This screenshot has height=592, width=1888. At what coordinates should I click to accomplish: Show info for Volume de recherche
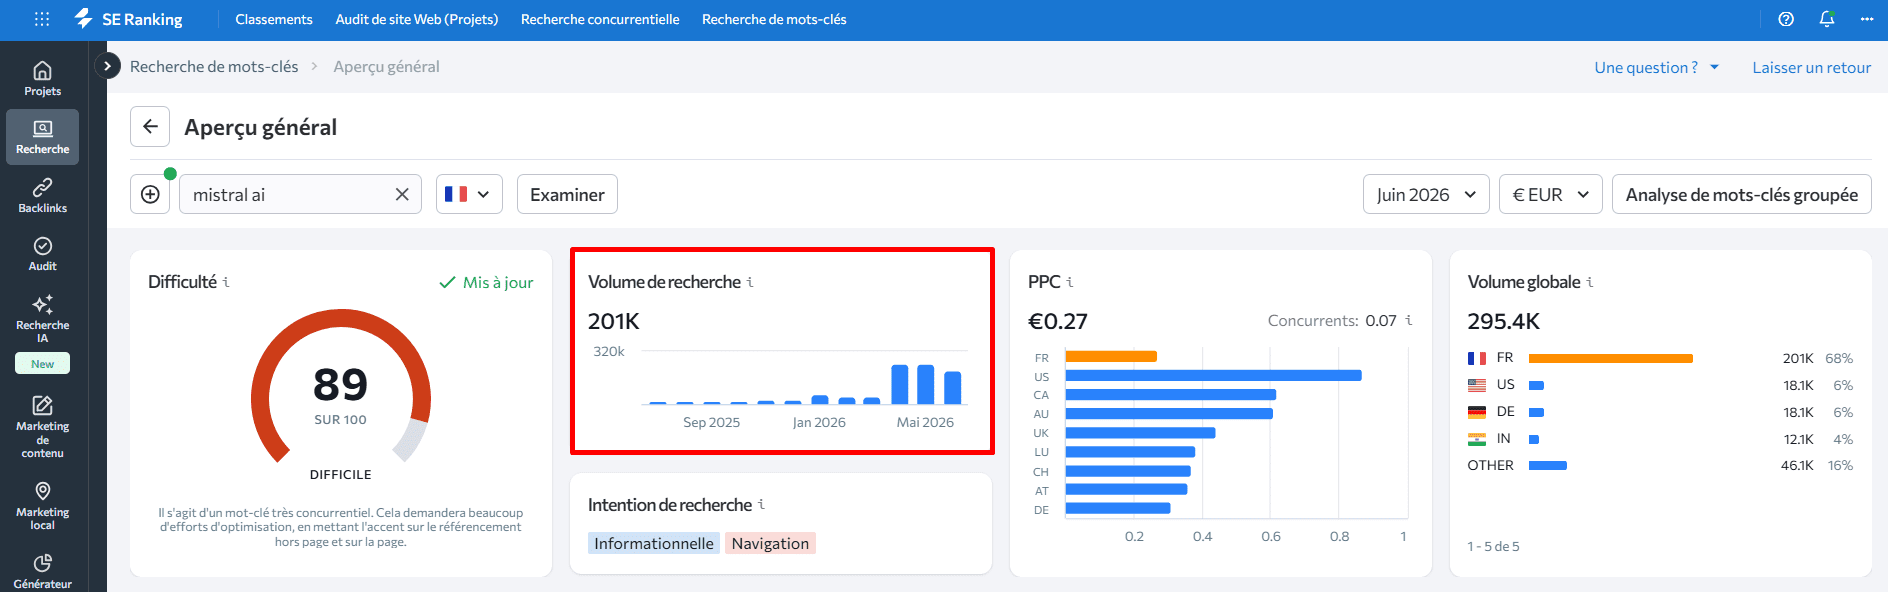750,282
